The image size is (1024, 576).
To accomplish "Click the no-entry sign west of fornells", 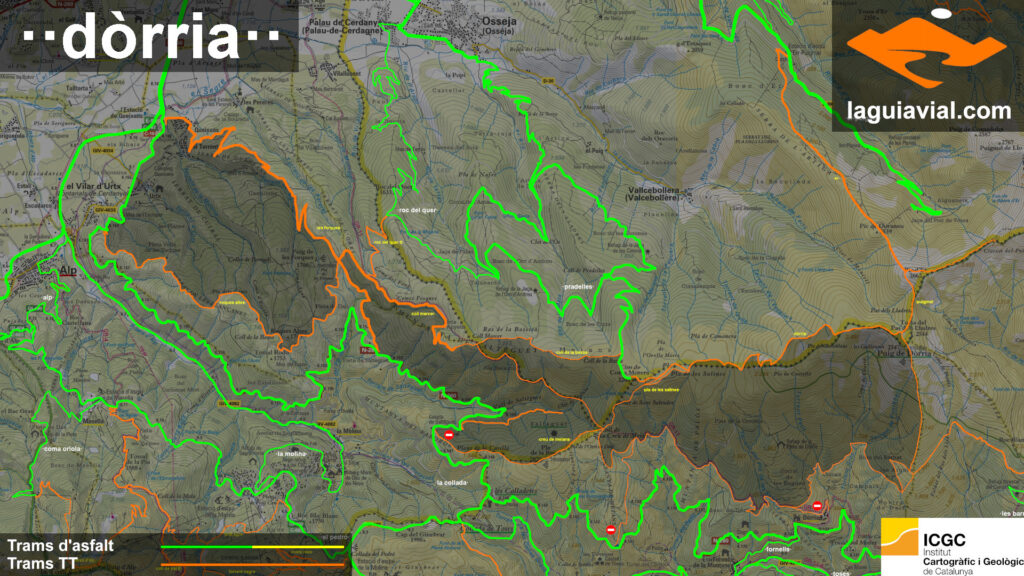I will (x=611, y=530).
